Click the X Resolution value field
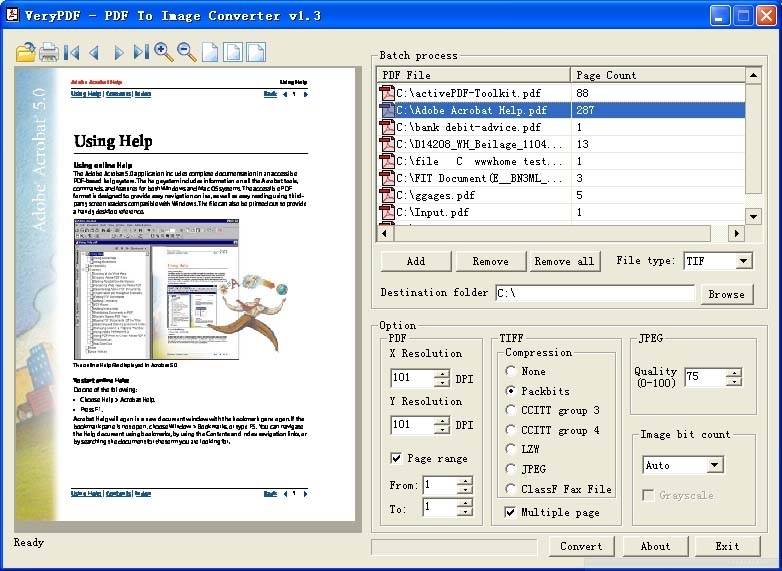Viewport: 782px width, 571px height. (412, 378)
